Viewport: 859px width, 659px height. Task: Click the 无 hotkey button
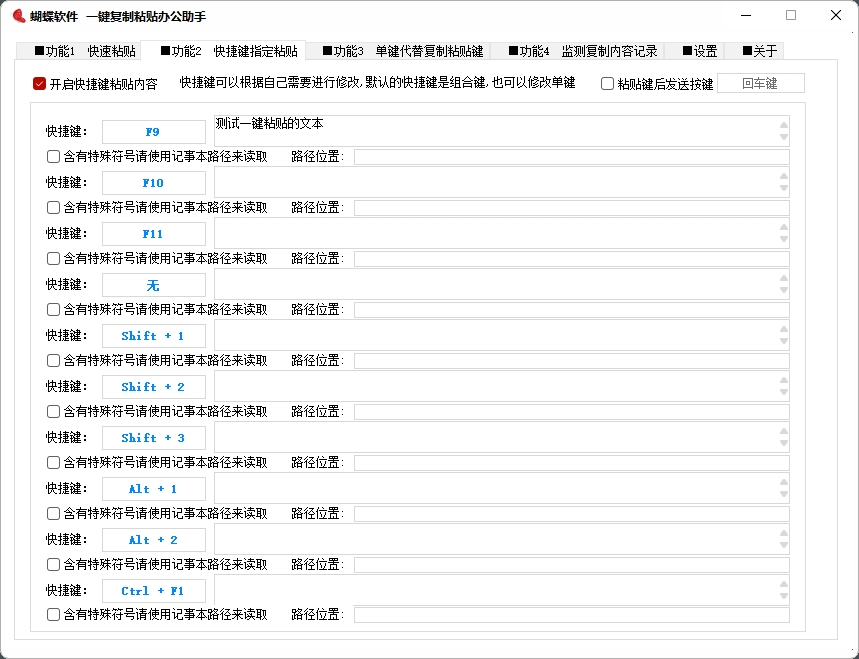(153, 284)
